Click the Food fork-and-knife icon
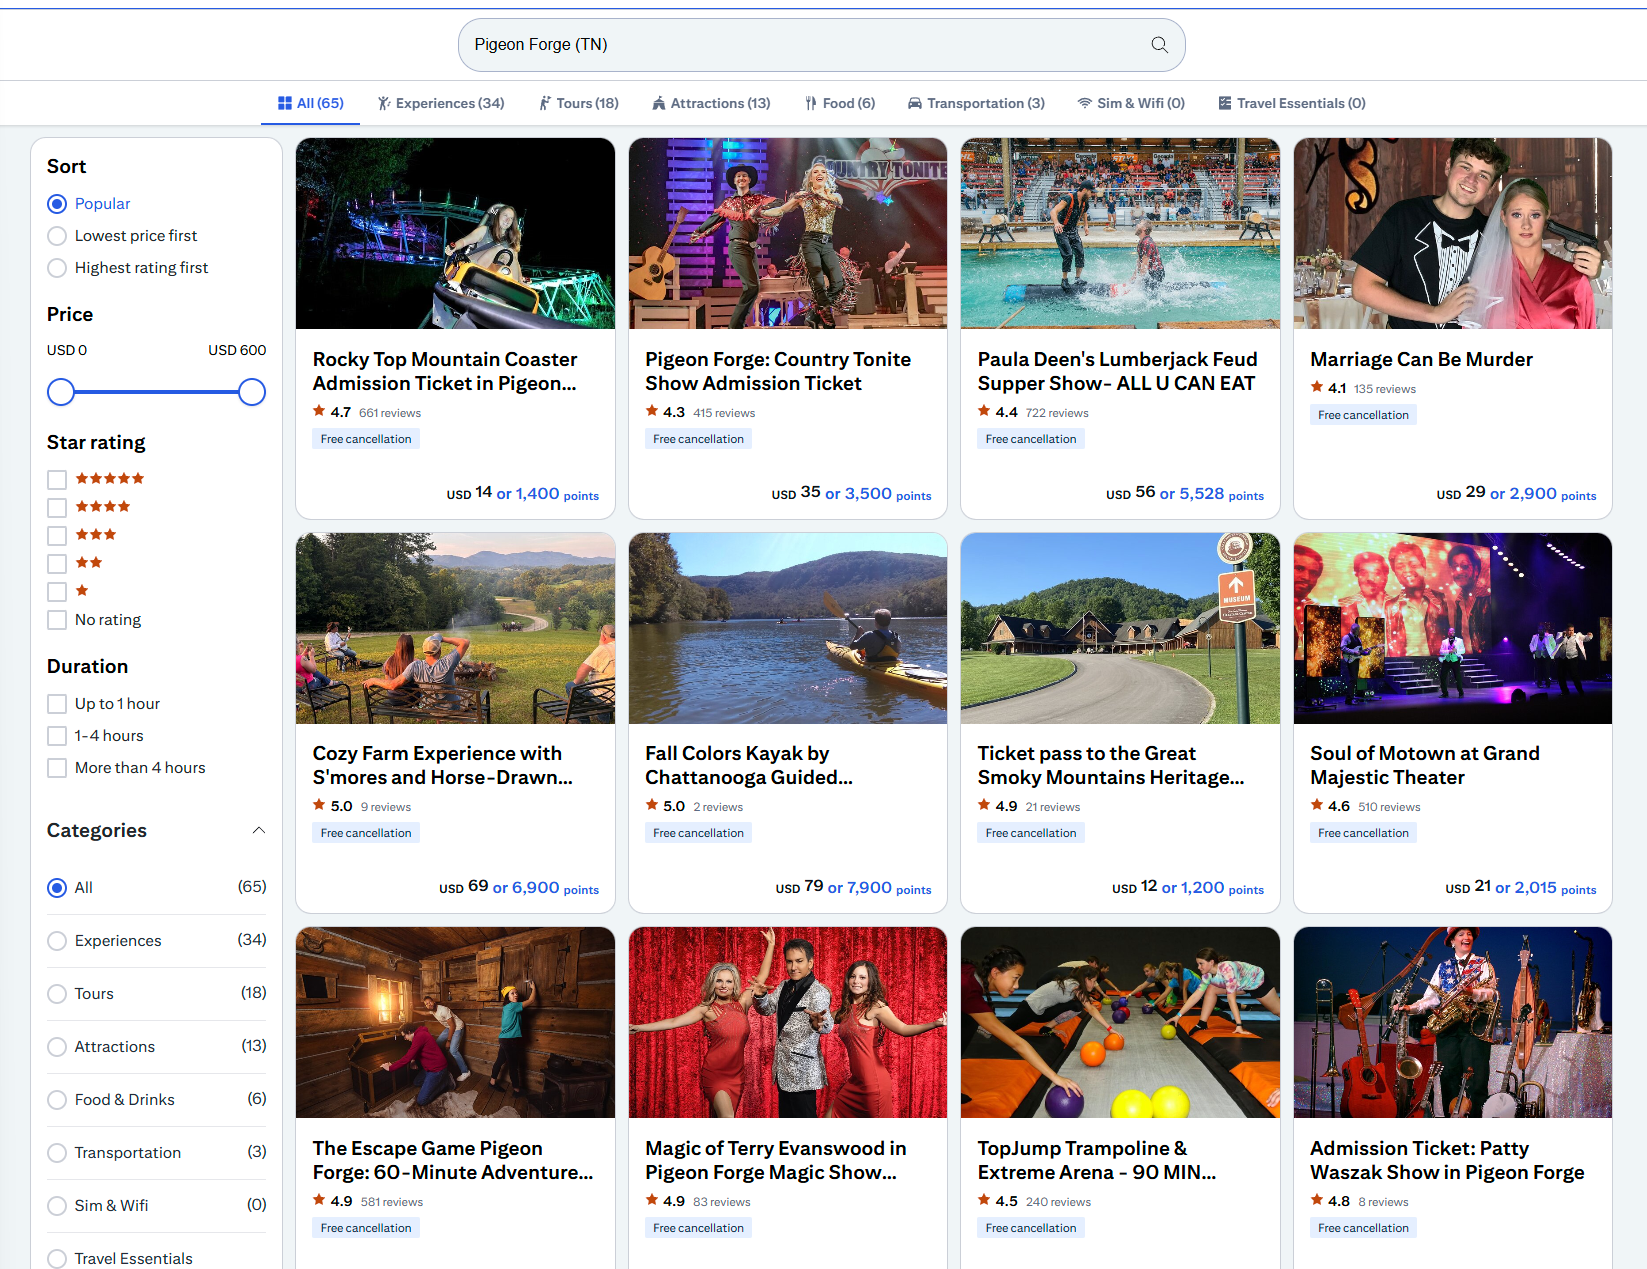 tap(811, 103)
